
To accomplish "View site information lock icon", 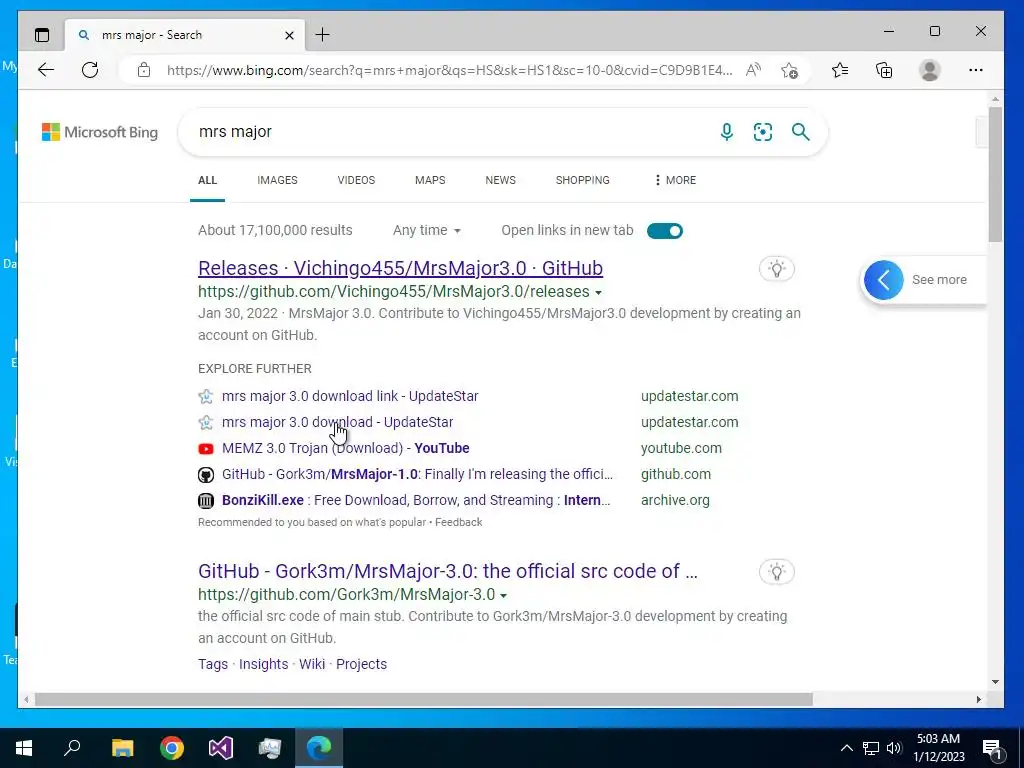I will (144, 70).
